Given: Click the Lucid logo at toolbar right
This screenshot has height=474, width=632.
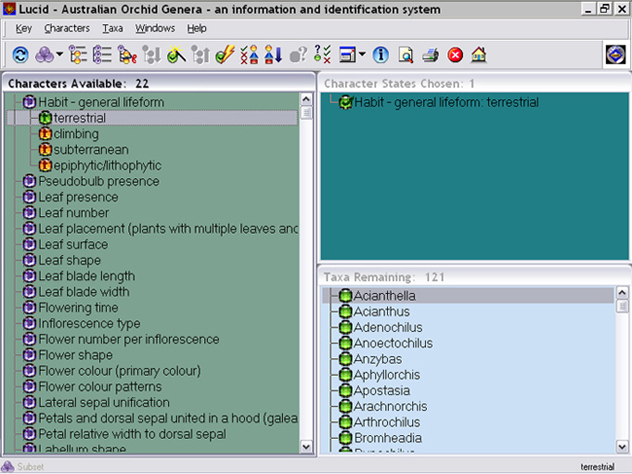Looking at the screenshot, I should [x=615, y=54].
